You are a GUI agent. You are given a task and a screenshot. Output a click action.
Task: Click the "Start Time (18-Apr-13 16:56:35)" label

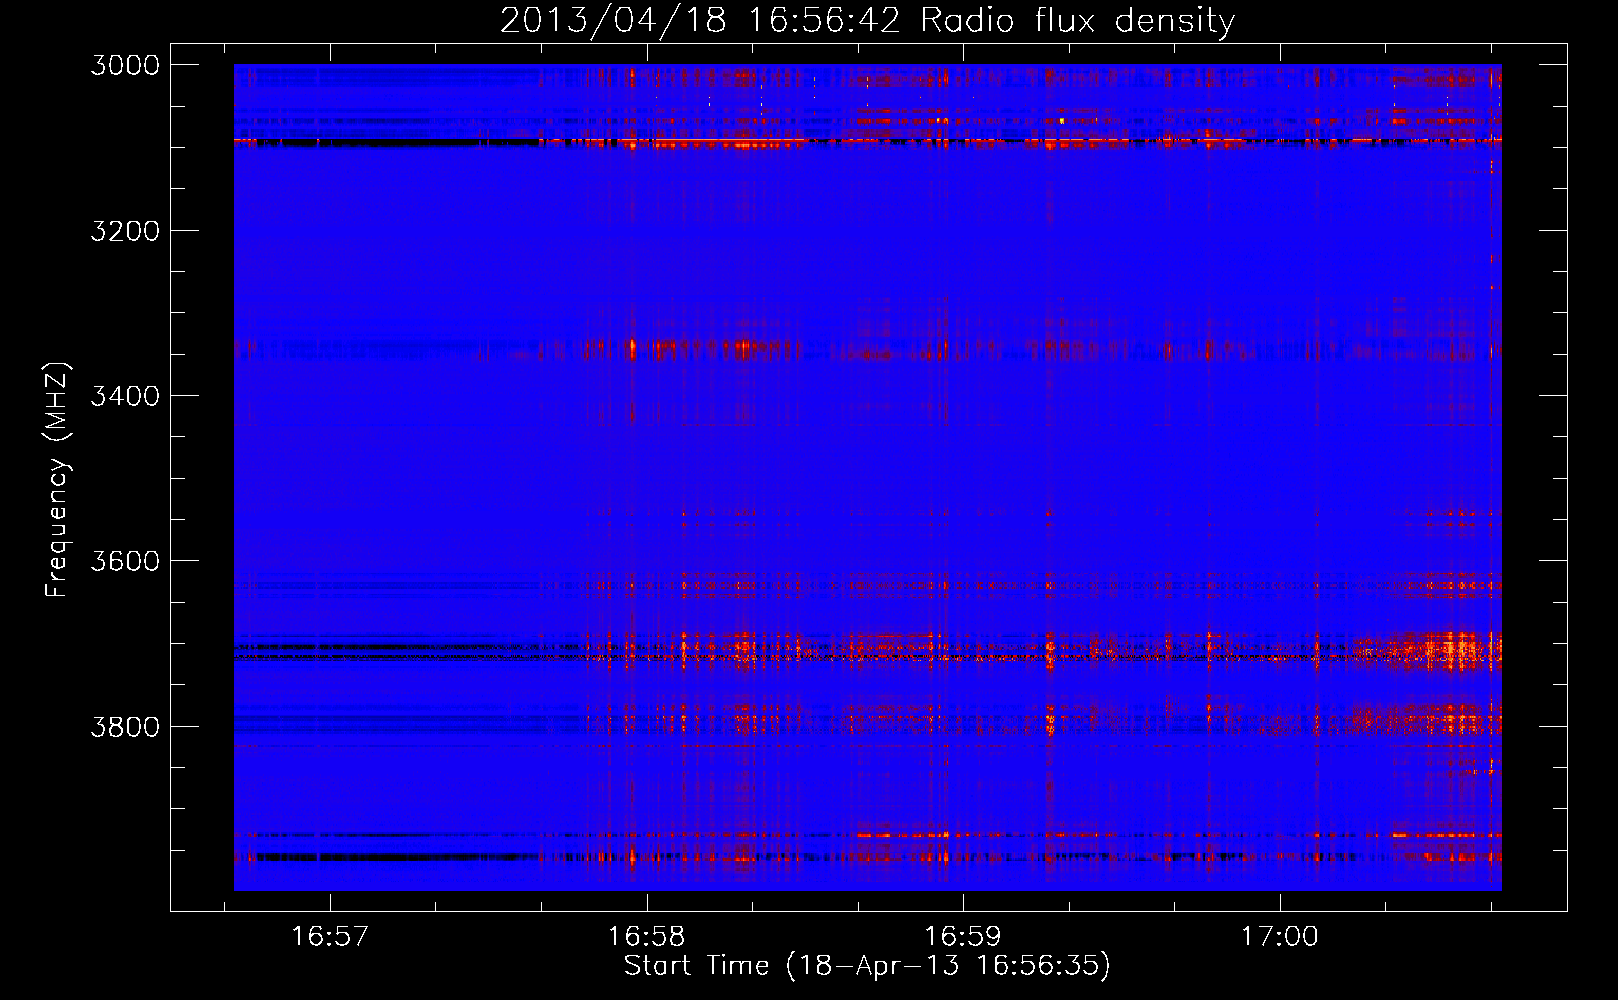pos(867,965)
